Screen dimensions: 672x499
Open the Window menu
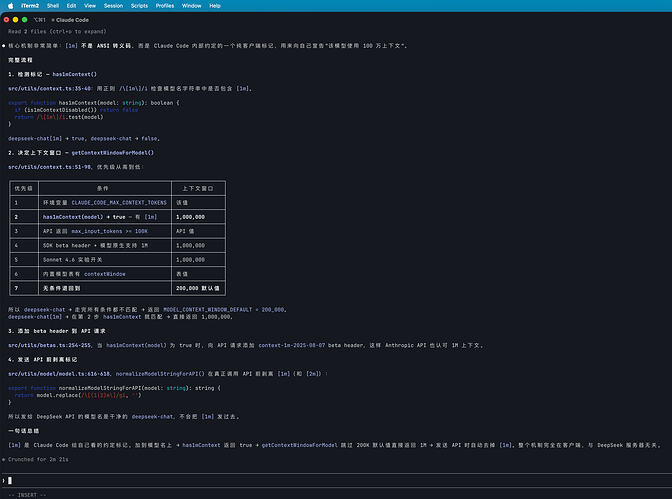tap(192, 6)
